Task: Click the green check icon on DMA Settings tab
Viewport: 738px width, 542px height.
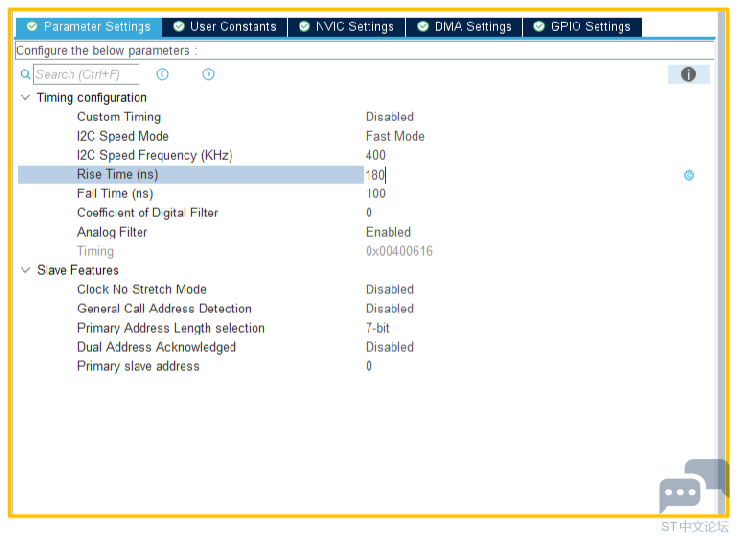Action: pos(423,27)
